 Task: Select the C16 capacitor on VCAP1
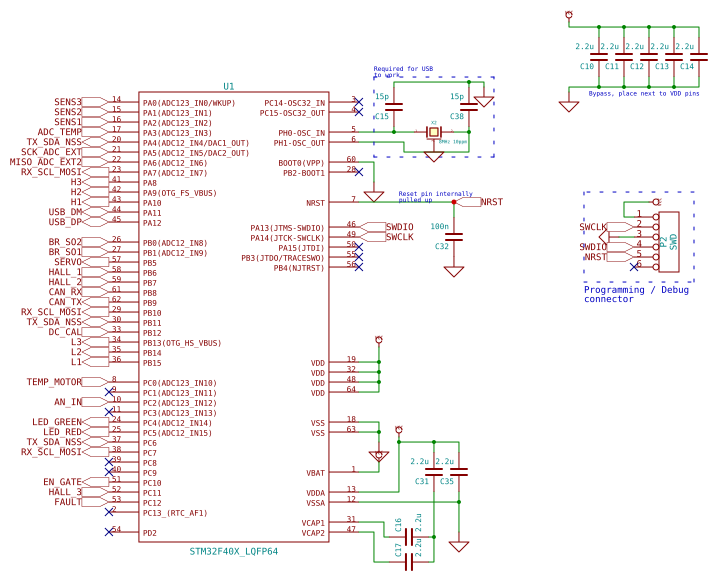[409, 537]
